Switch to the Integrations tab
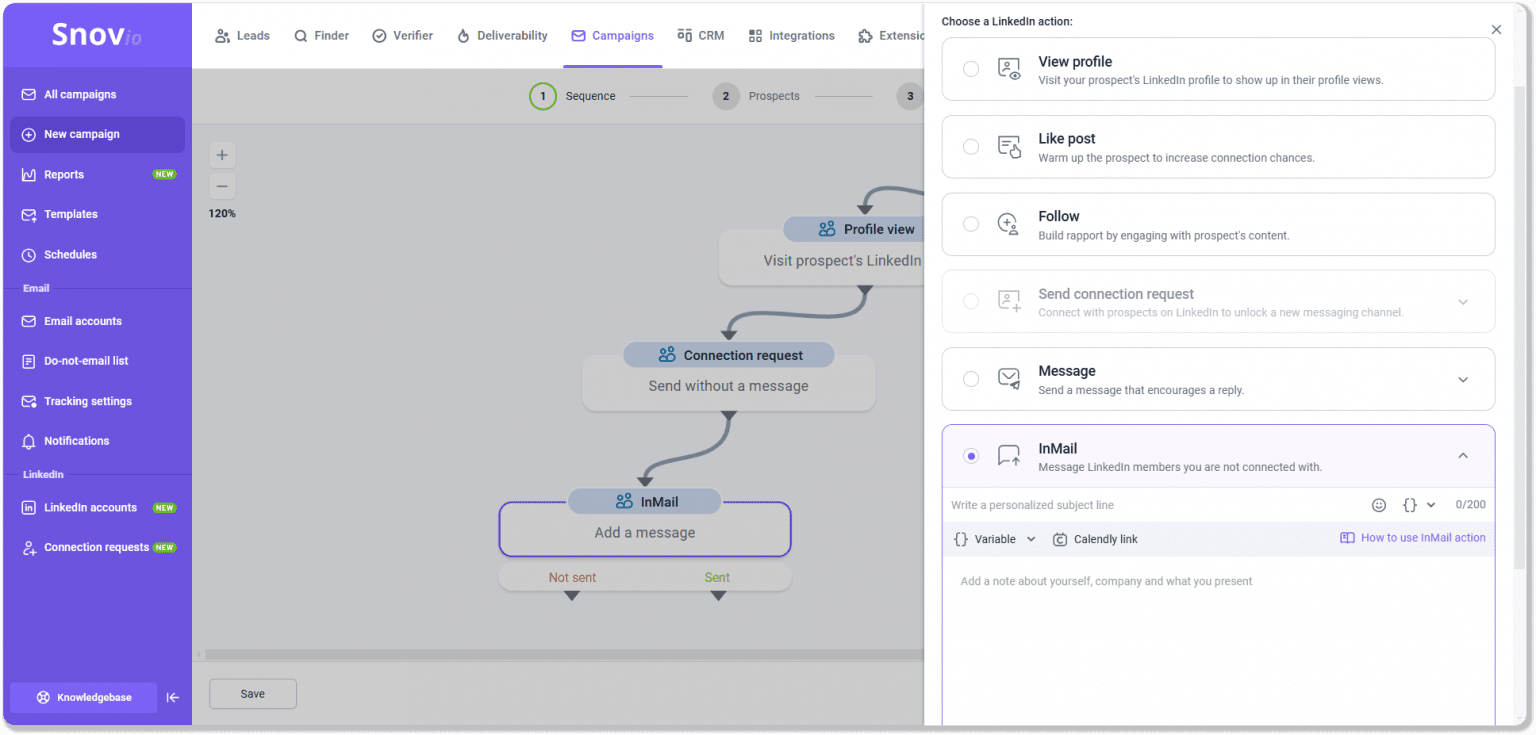The width and height of the screenshot is (1536, 735). click(x=791, y=35)
